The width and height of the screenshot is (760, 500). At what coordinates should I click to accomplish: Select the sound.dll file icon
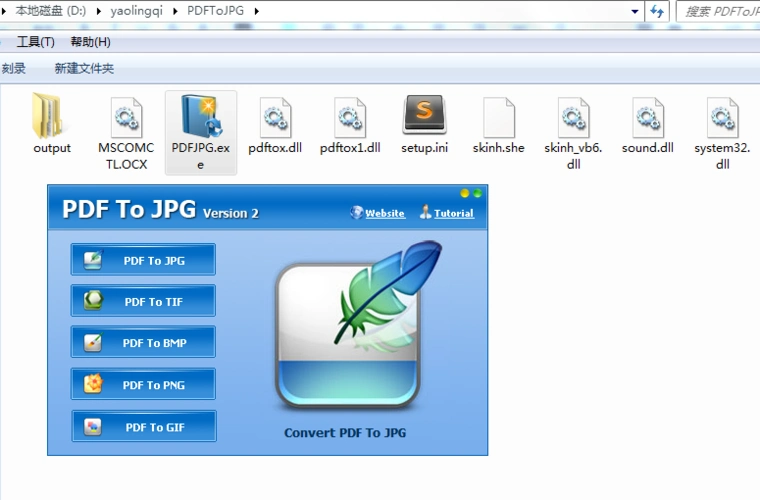[x=648, y=117]
